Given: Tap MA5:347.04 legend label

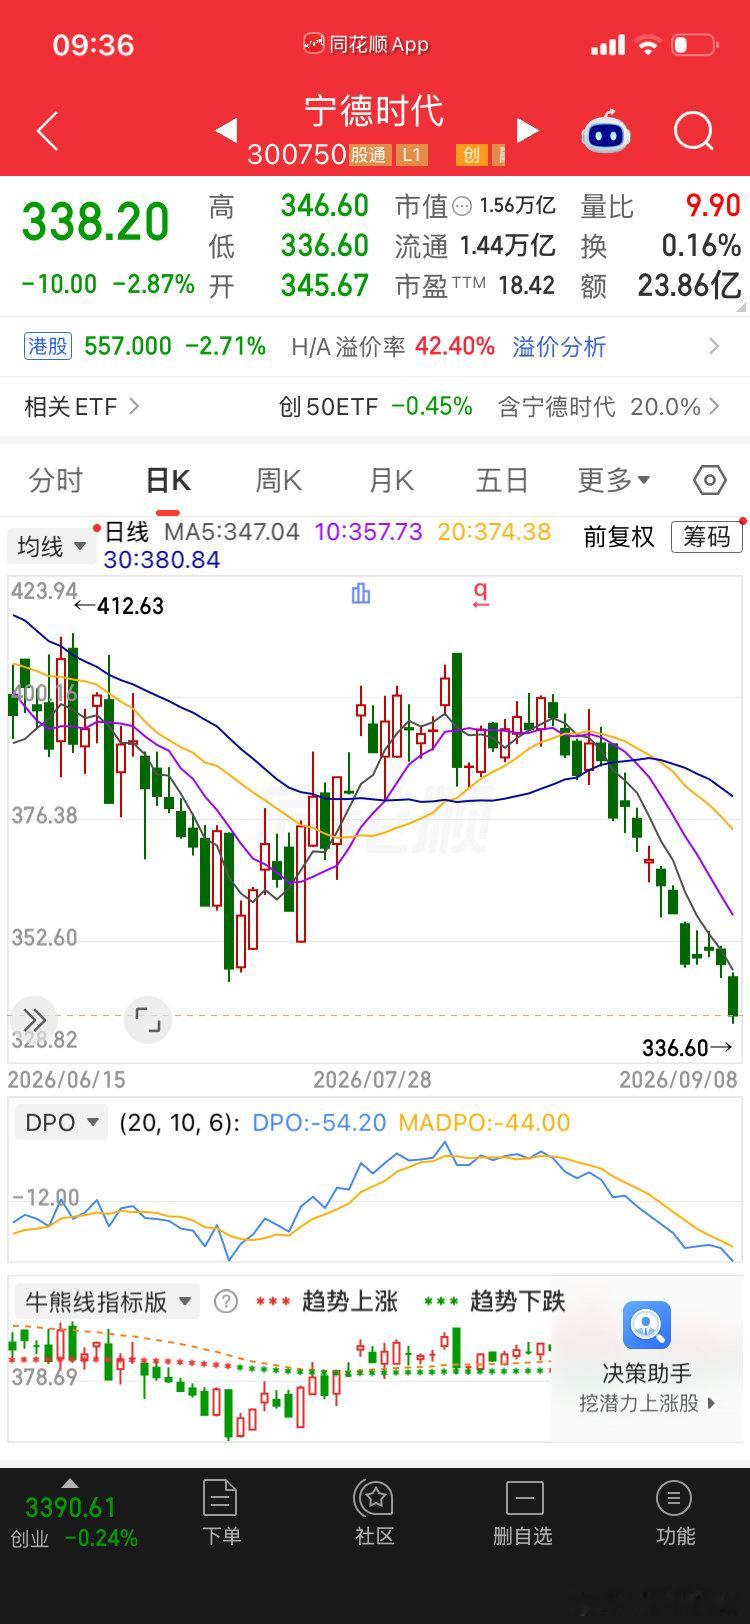Looking at the screenshot, I should (232, 531).
